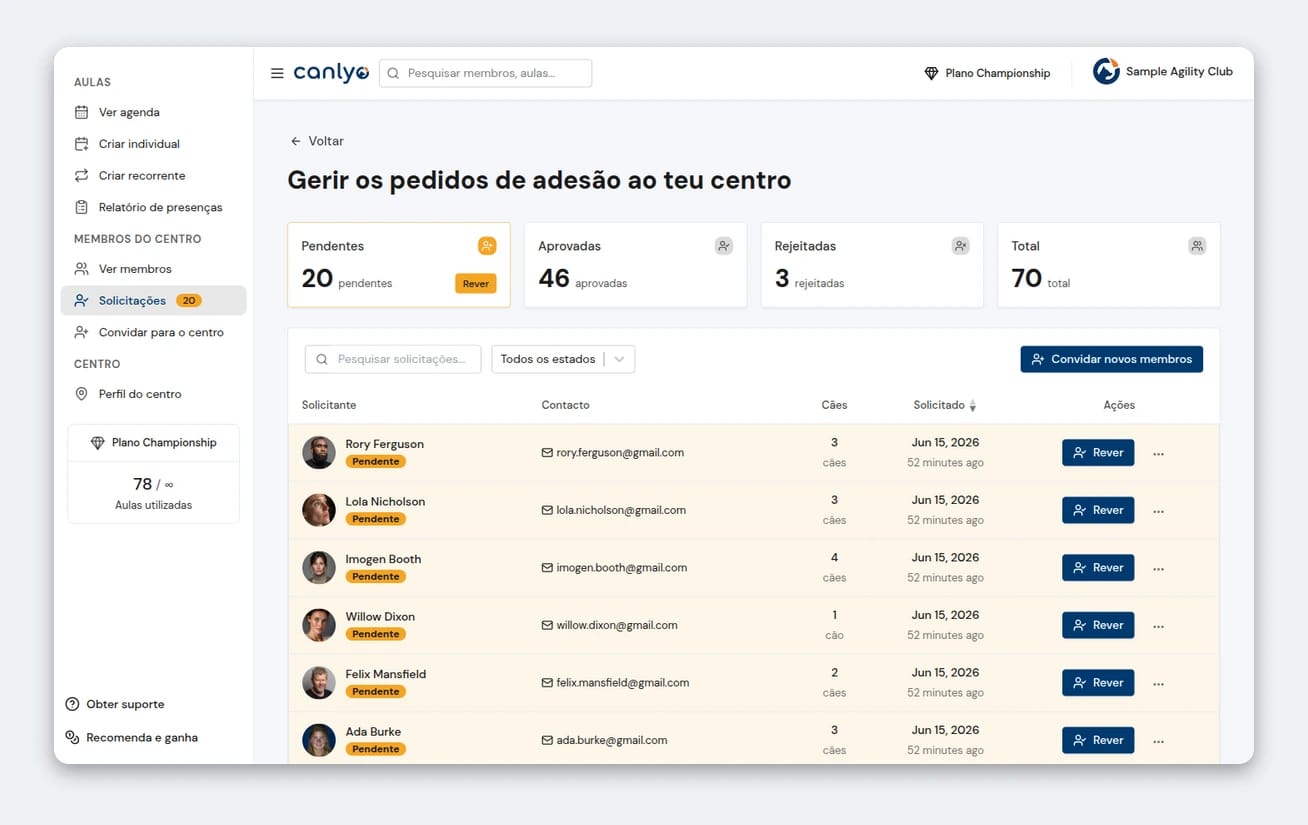Click Rever for Lola Nicholson
Screen dimensions: 1308x825
1098,510
